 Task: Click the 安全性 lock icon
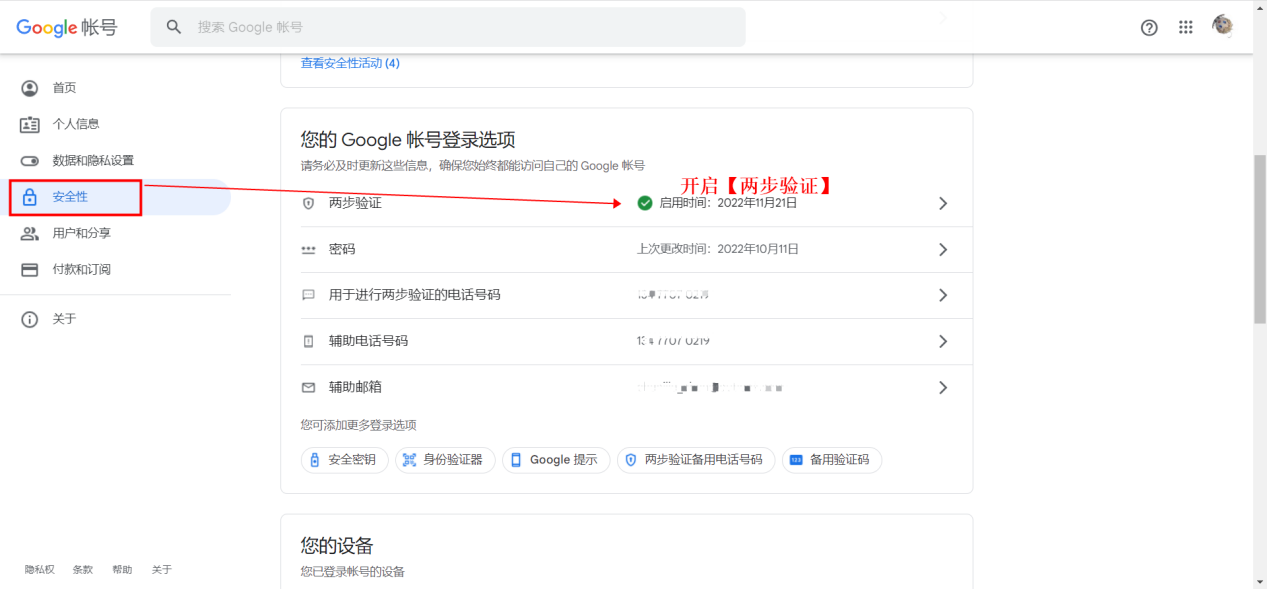pyautogui.click(x=30, y=197)
